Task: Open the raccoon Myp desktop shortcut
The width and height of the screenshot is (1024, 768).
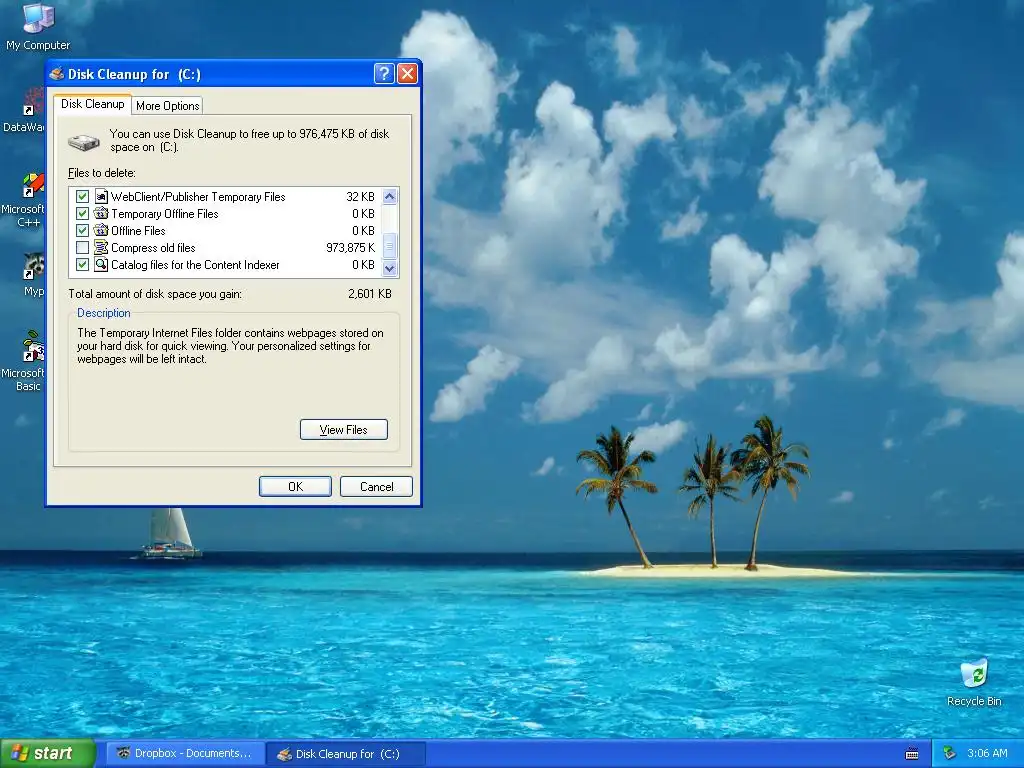Action: [33, 274]
